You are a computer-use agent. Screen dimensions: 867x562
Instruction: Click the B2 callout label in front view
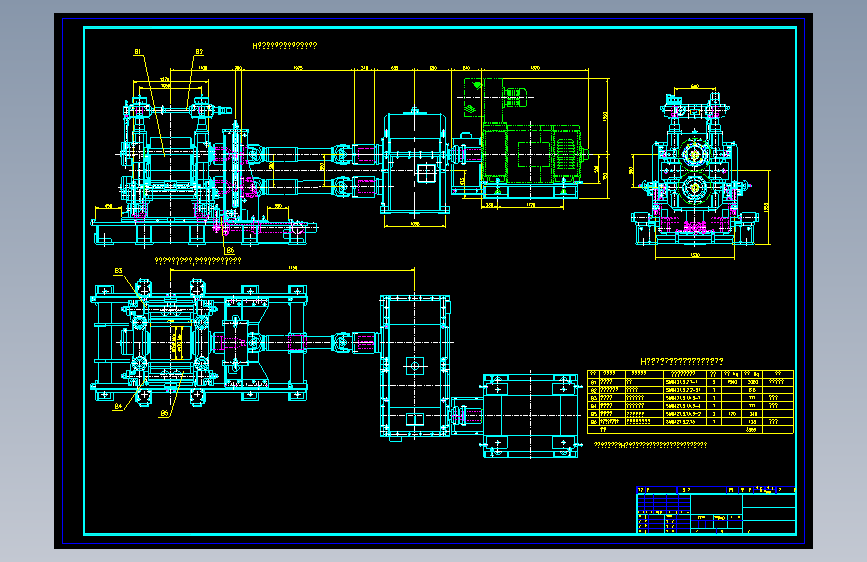coord(199,52)
